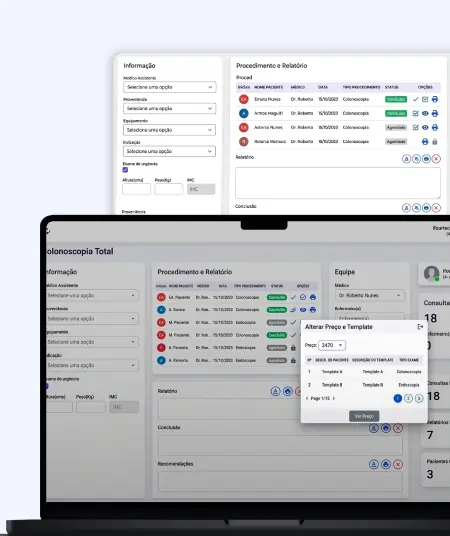450x536 pixels.
Task: Toggle the Exame de urgência checkbox in the upper panel
Action: click(125, 170)
